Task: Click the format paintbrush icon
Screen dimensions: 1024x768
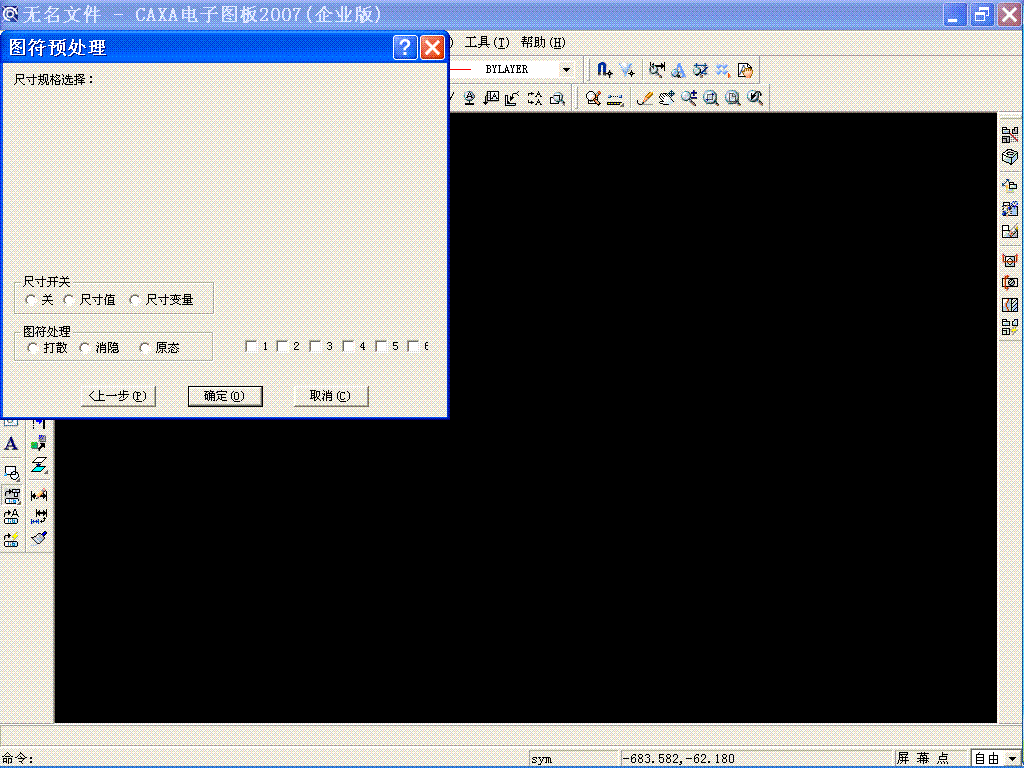Action: [39, 538]
